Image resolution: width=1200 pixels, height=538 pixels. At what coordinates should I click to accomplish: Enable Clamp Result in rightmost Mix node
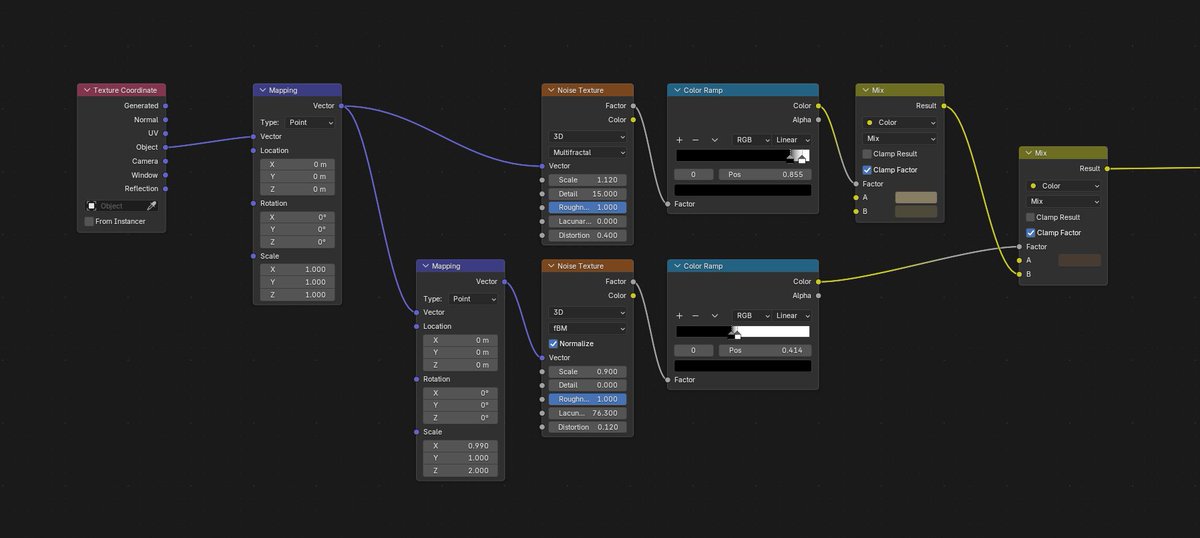(1030, 217)
